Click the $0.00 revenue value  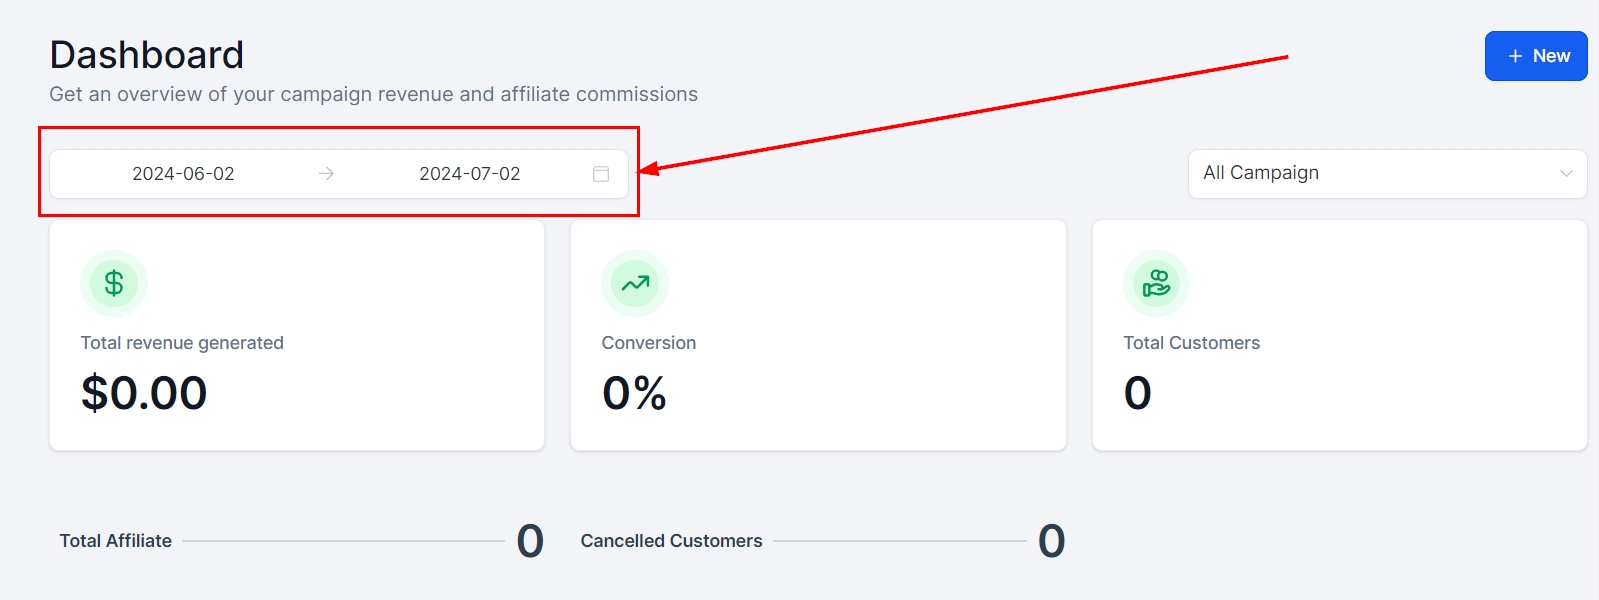coord(144,393)
